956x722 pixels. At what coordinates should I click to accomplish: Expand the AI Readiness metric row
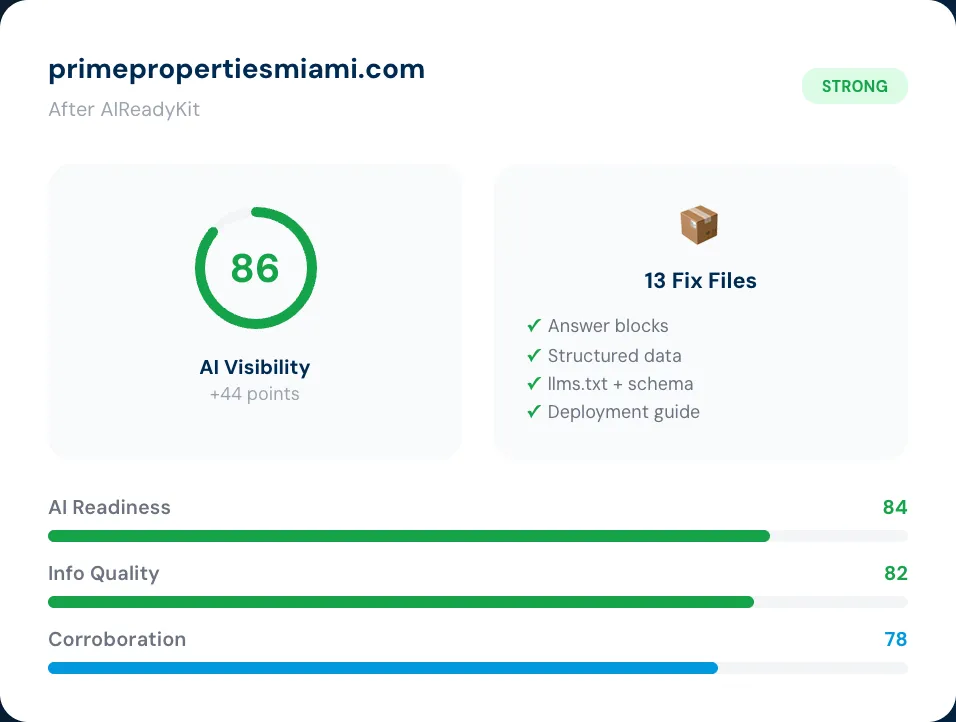[478, 520]
